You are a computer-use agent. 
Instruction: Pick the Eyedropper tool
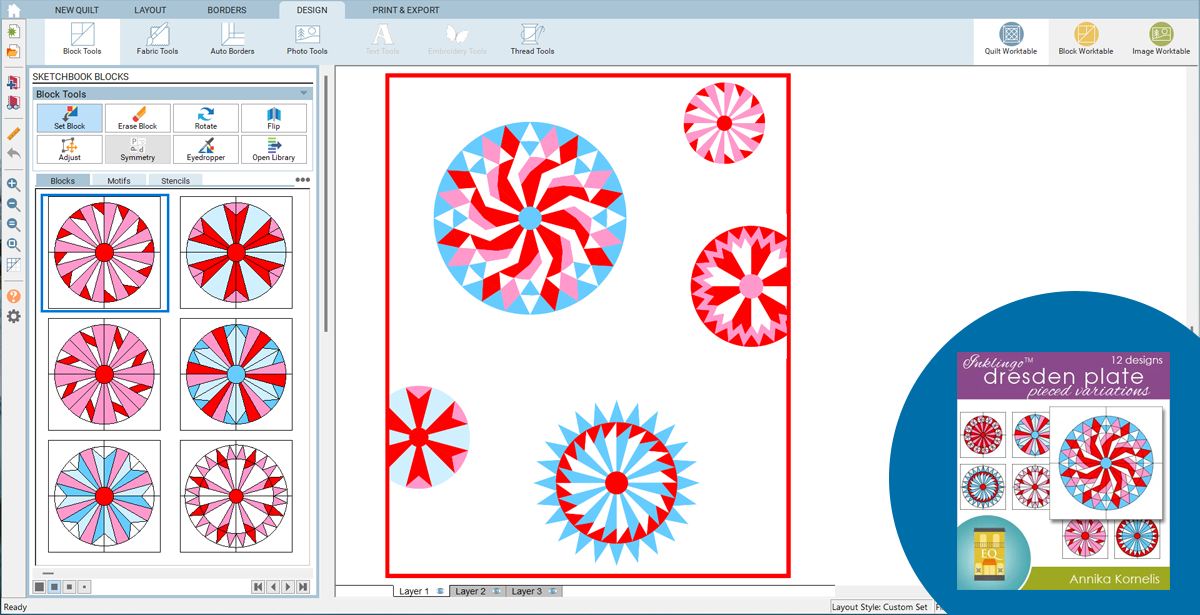click(206, 149)
